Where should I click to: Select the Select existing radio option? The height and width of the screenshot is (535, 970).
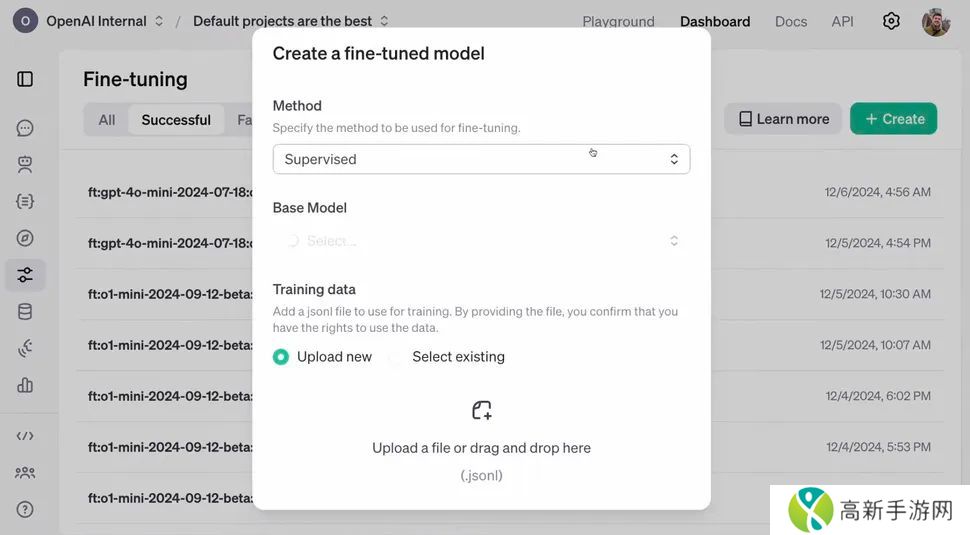click(x=396, y=357)
